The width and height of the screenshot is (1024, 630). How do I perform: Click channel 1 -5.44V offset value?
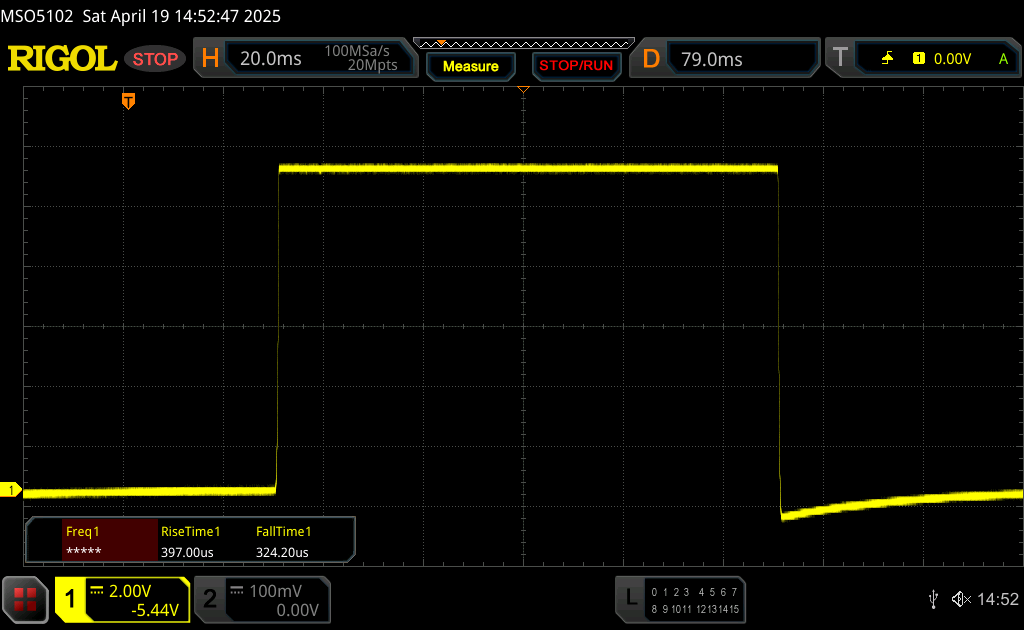click(155, 610)
